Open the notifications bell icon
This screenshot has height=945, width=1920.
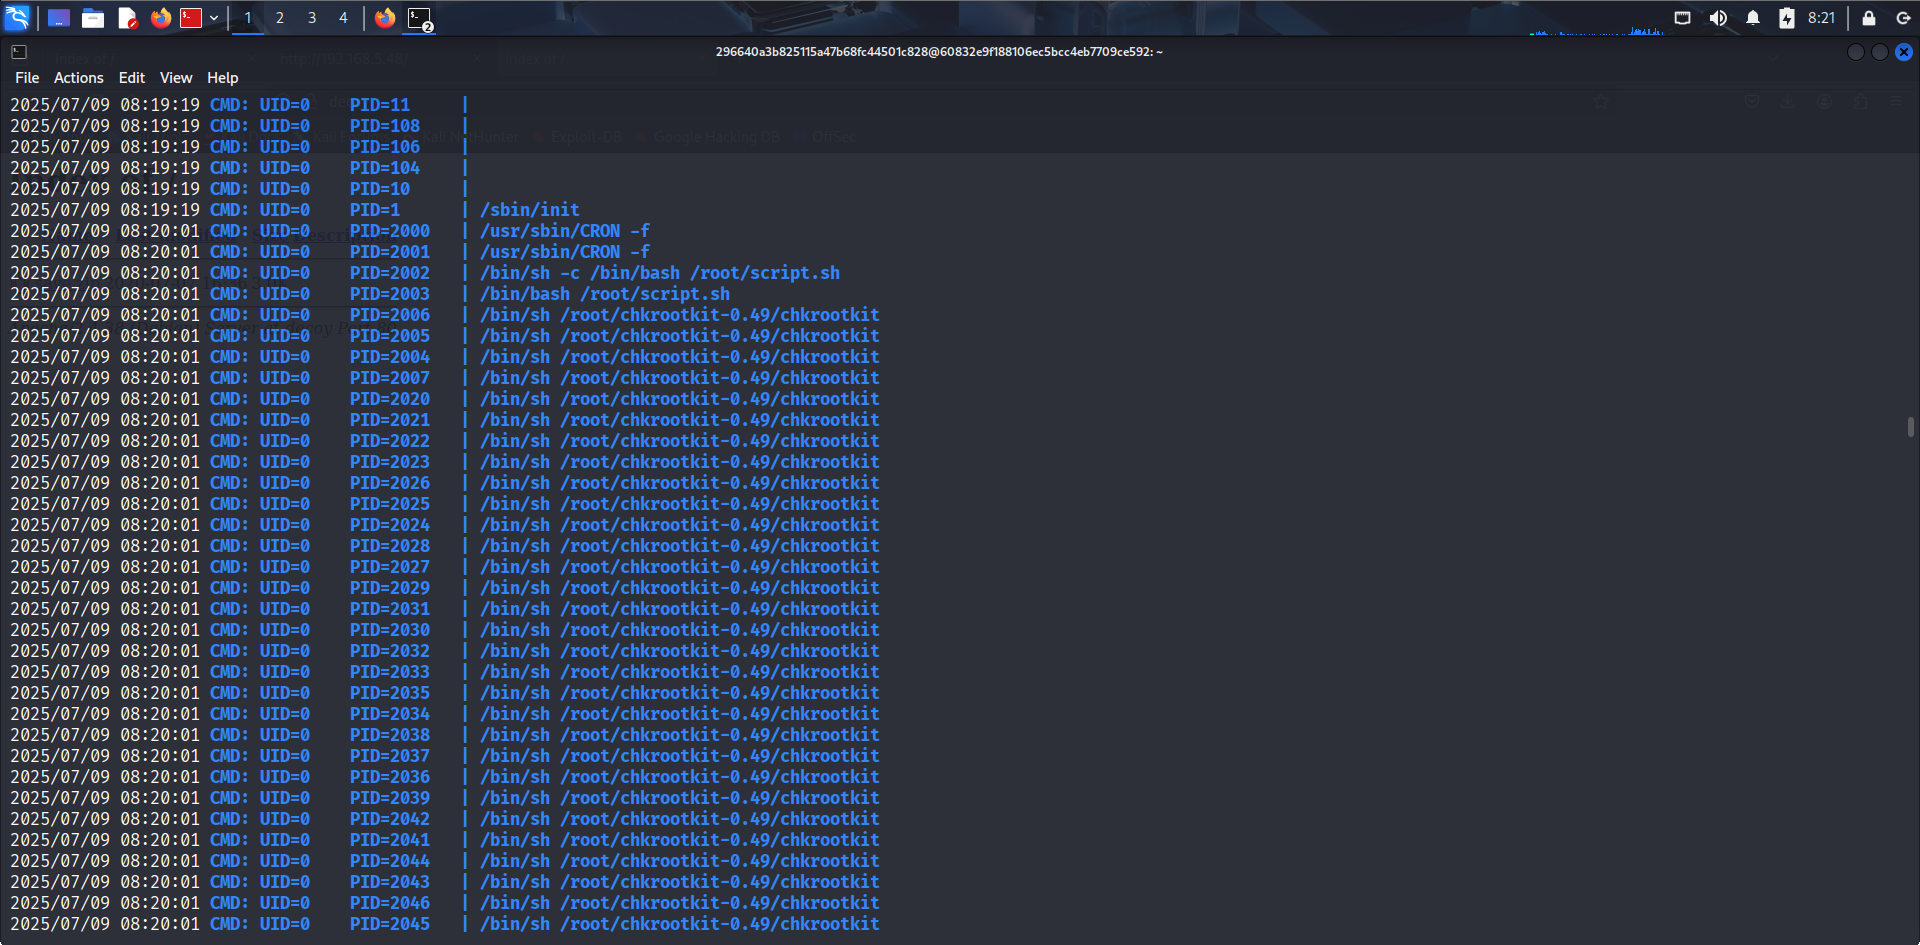point(1753,18)
